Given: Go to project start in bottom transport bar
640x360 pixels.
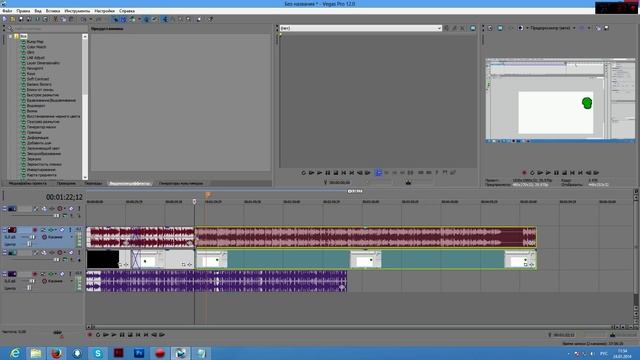Looking at the screenshot, I should [x=138, y=335].
